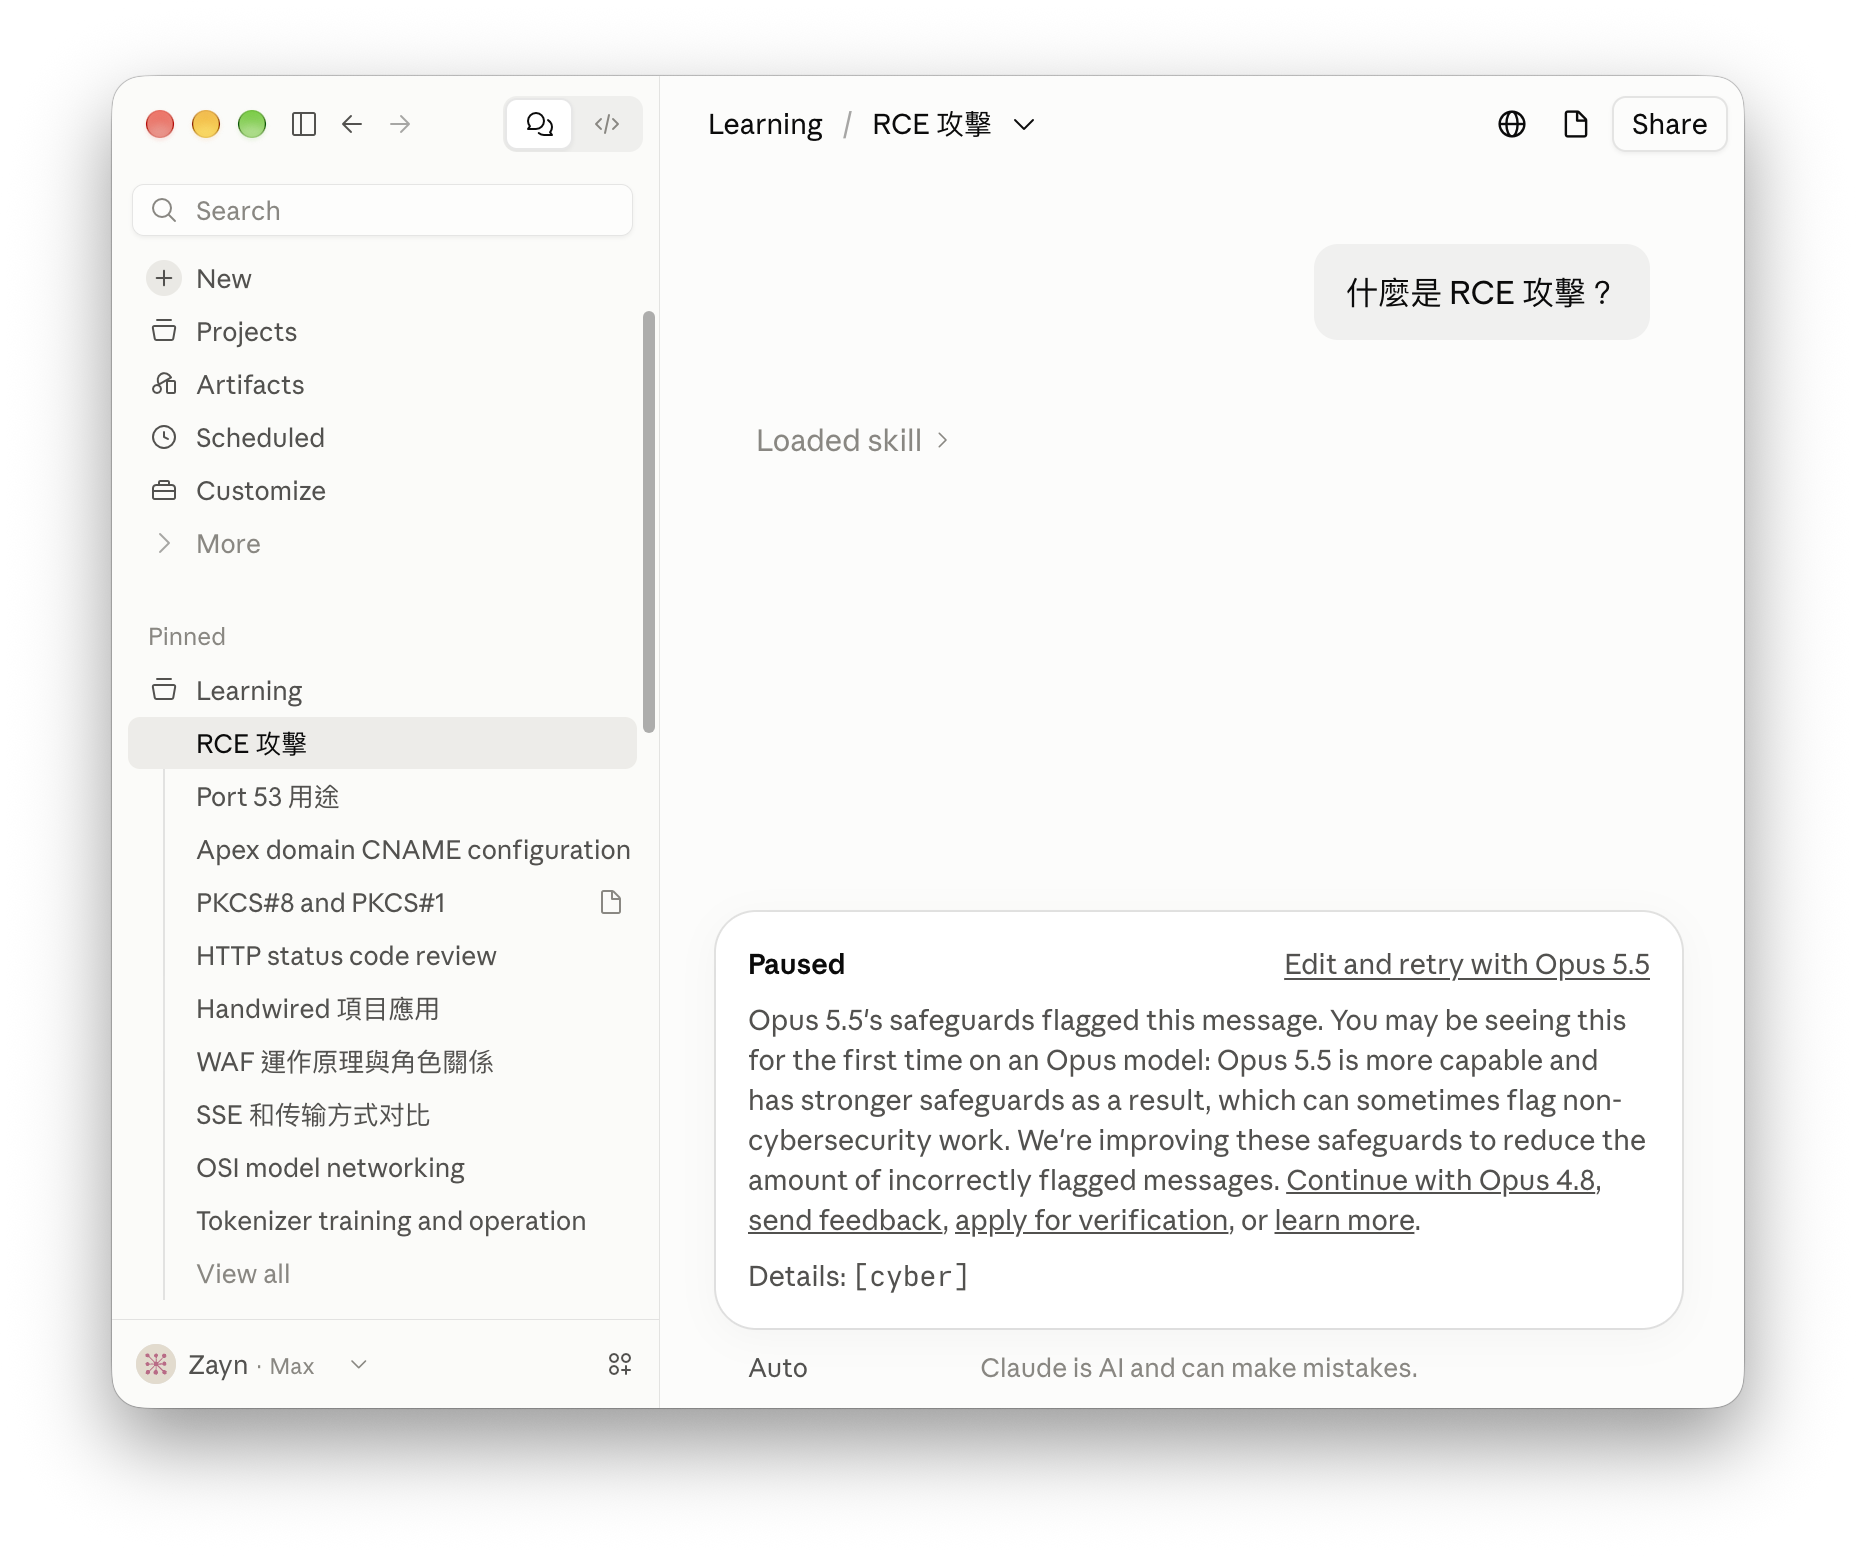1856x1556 pixels.
Task: Open the Auto model selector
Action: coord(778,1367)
